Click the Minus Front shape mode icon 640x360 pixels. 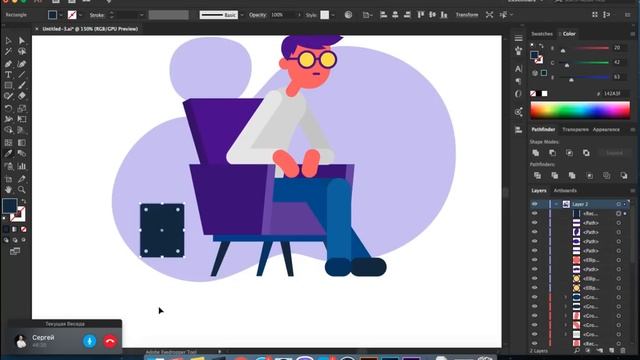(x=553, y=153)
